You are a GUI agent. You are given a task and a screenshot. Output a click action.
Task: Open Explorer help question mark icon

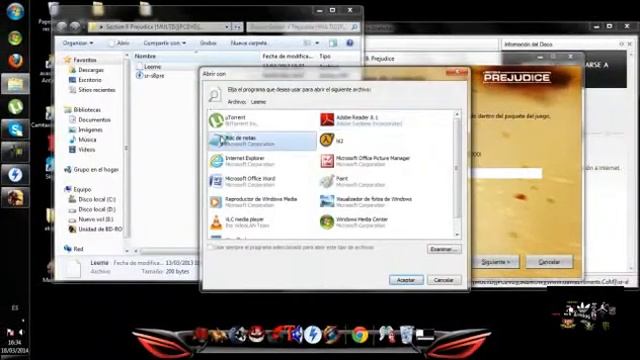[x=350, y=43]
